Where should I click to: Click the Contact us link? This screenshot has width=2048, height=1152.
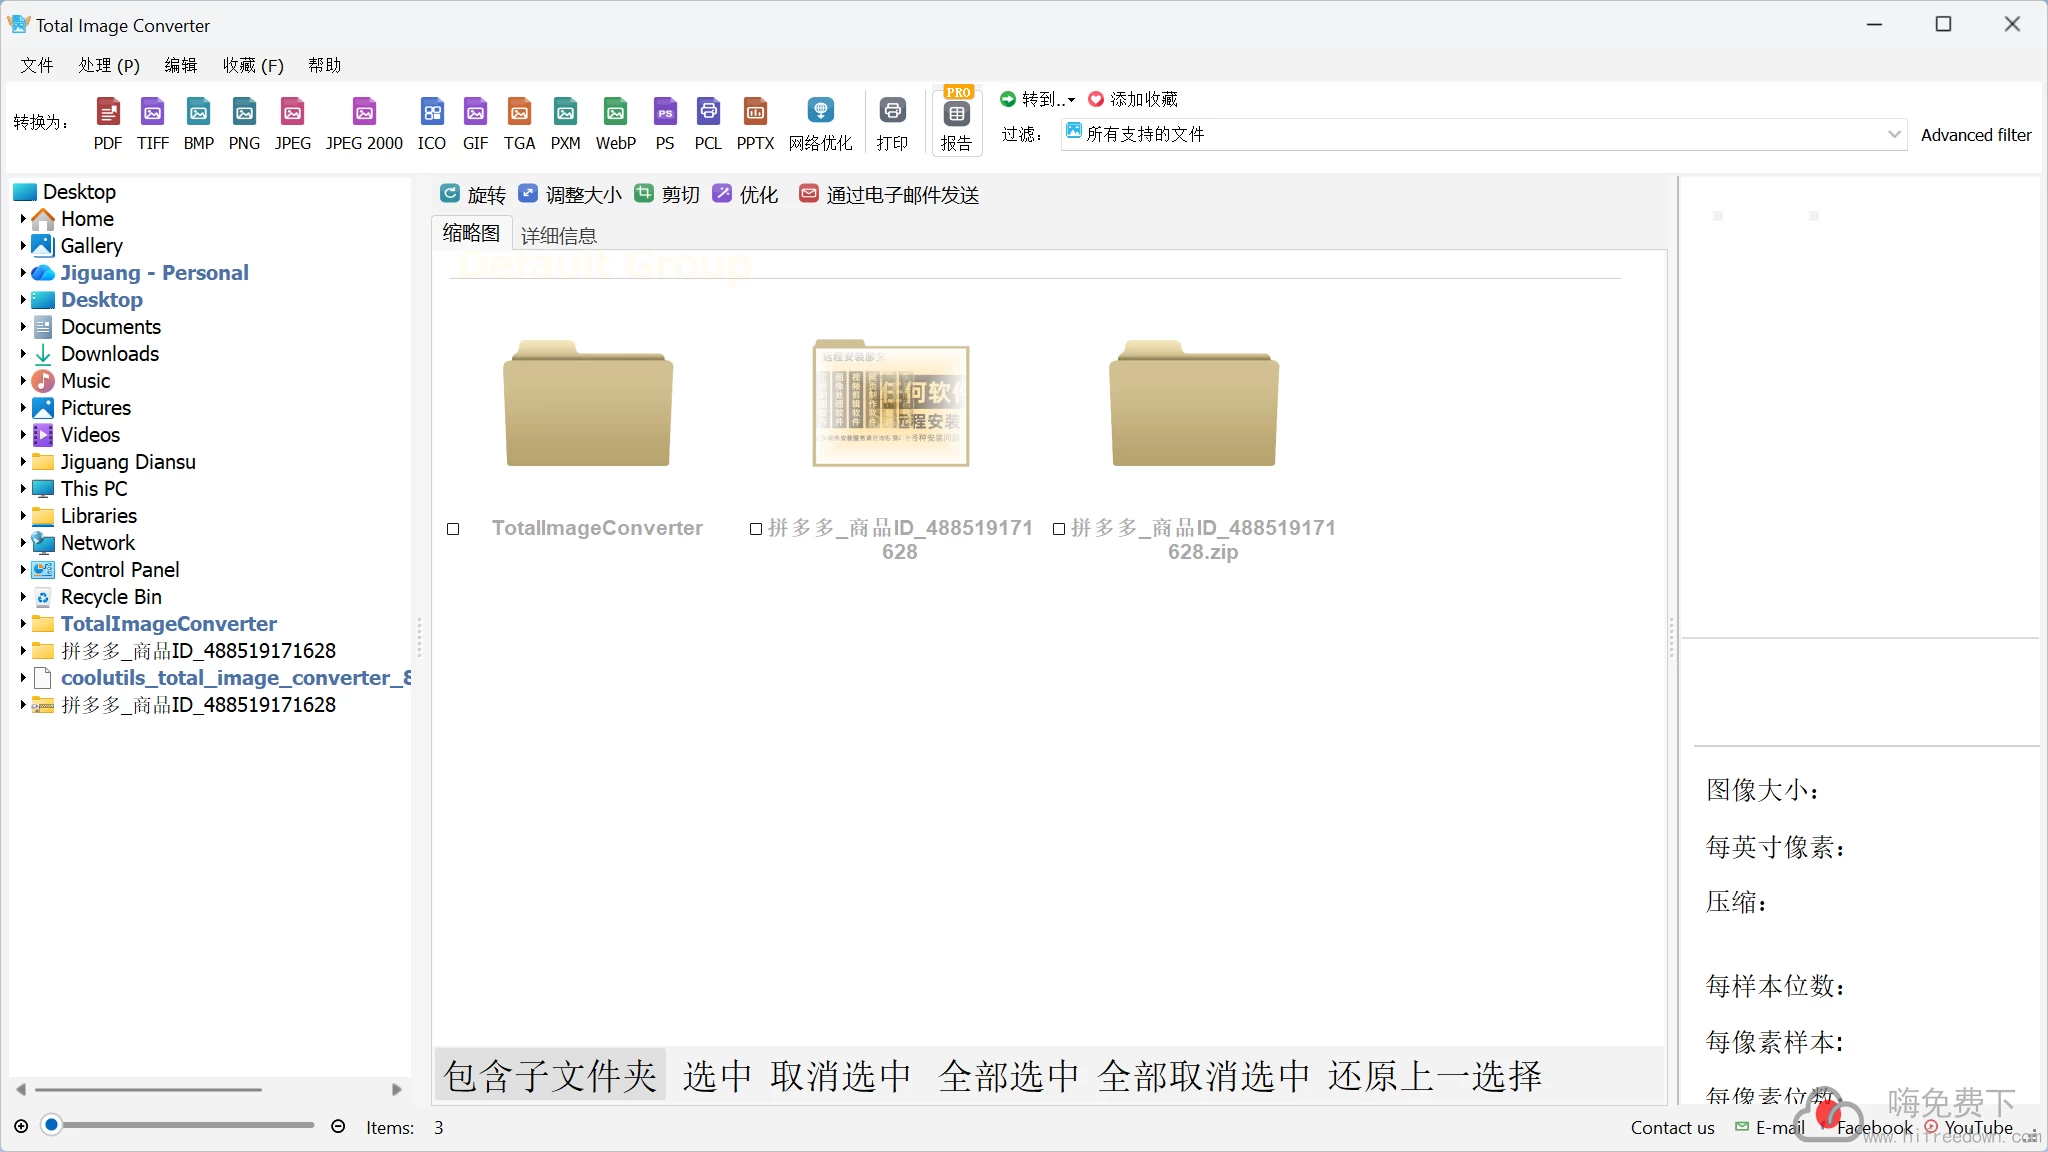tap(1672, 1127)
